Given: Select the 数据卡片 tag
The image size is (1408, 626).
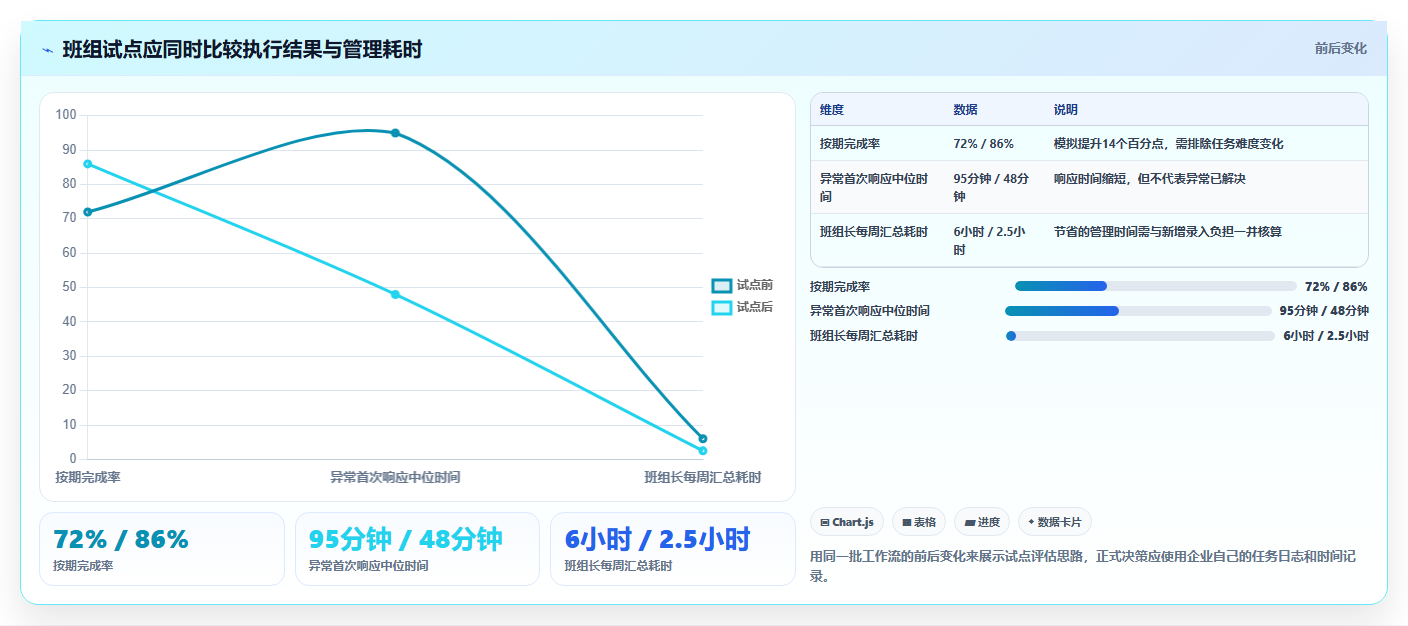Looking at the screenshot, I should pos(1054,522).
